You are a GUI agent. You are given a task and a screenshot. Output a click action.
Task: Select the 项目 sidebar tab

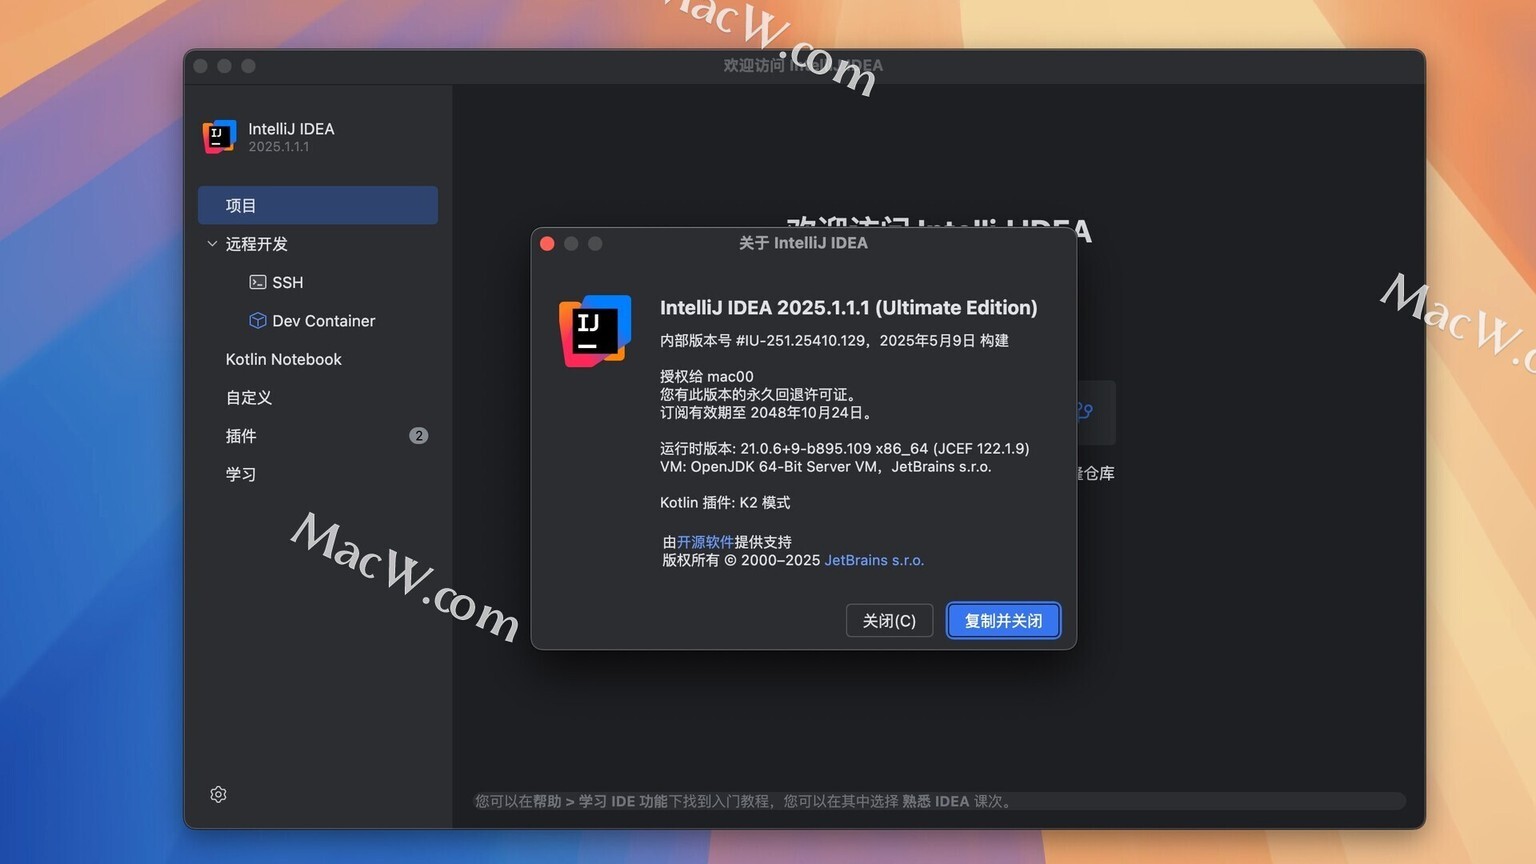pyautogui.click(x=318, y=205)
